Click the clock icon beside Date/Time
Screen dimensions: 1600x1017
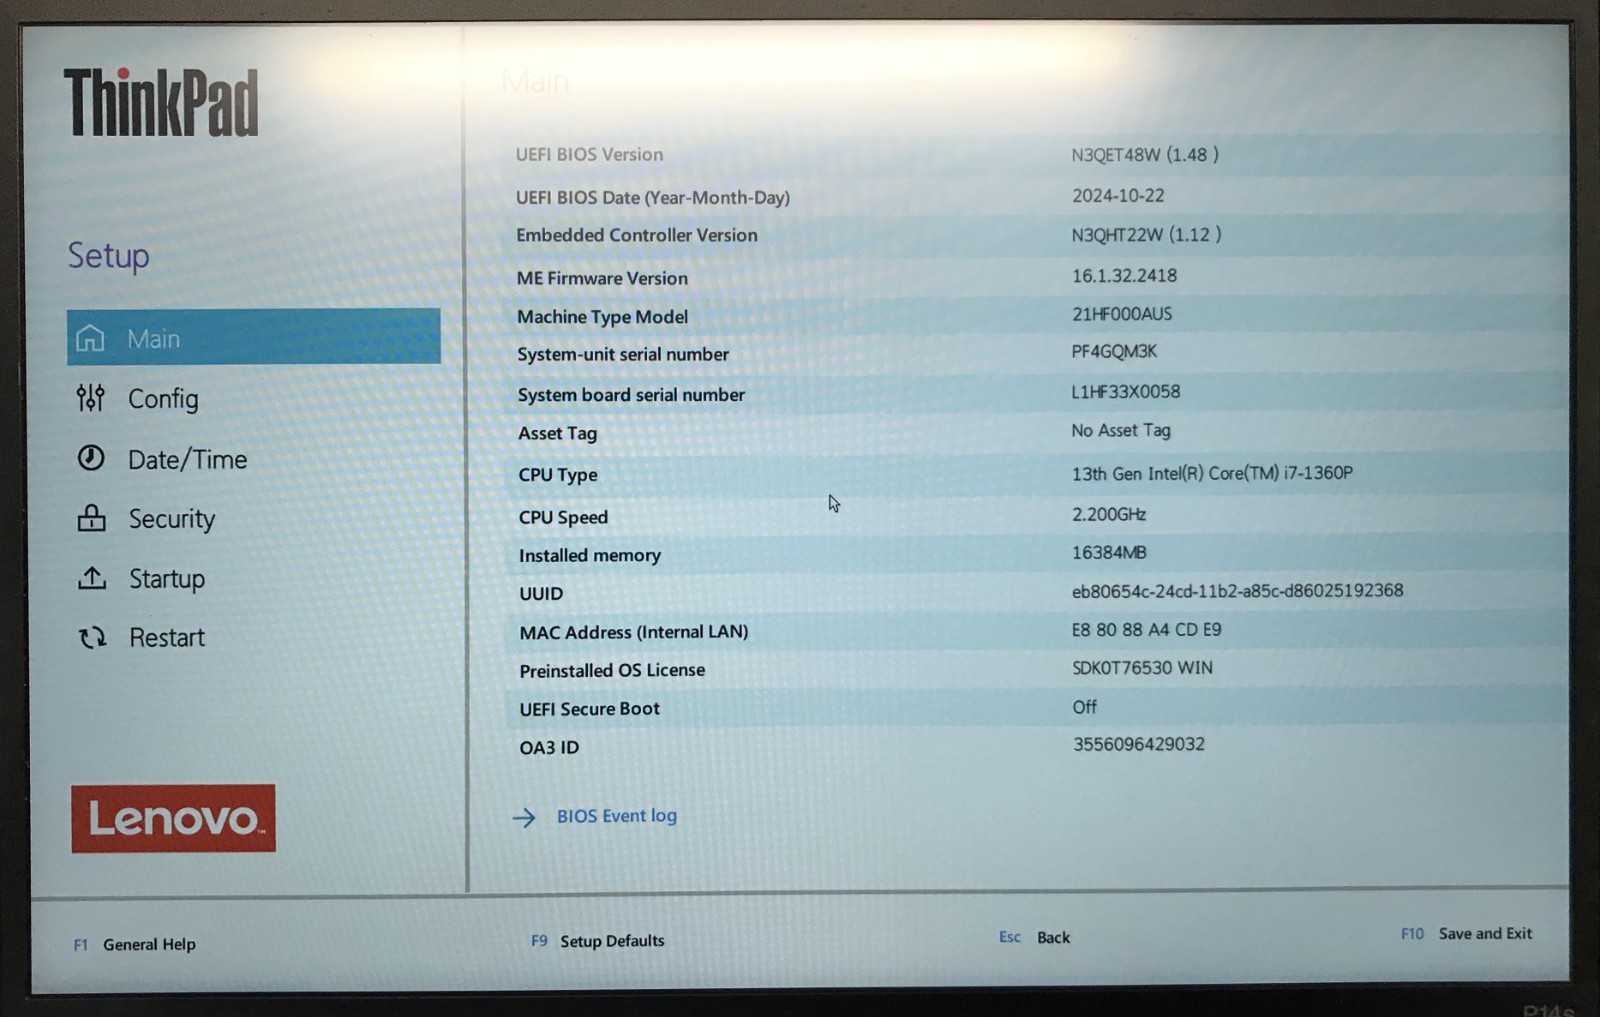(91, 458)
